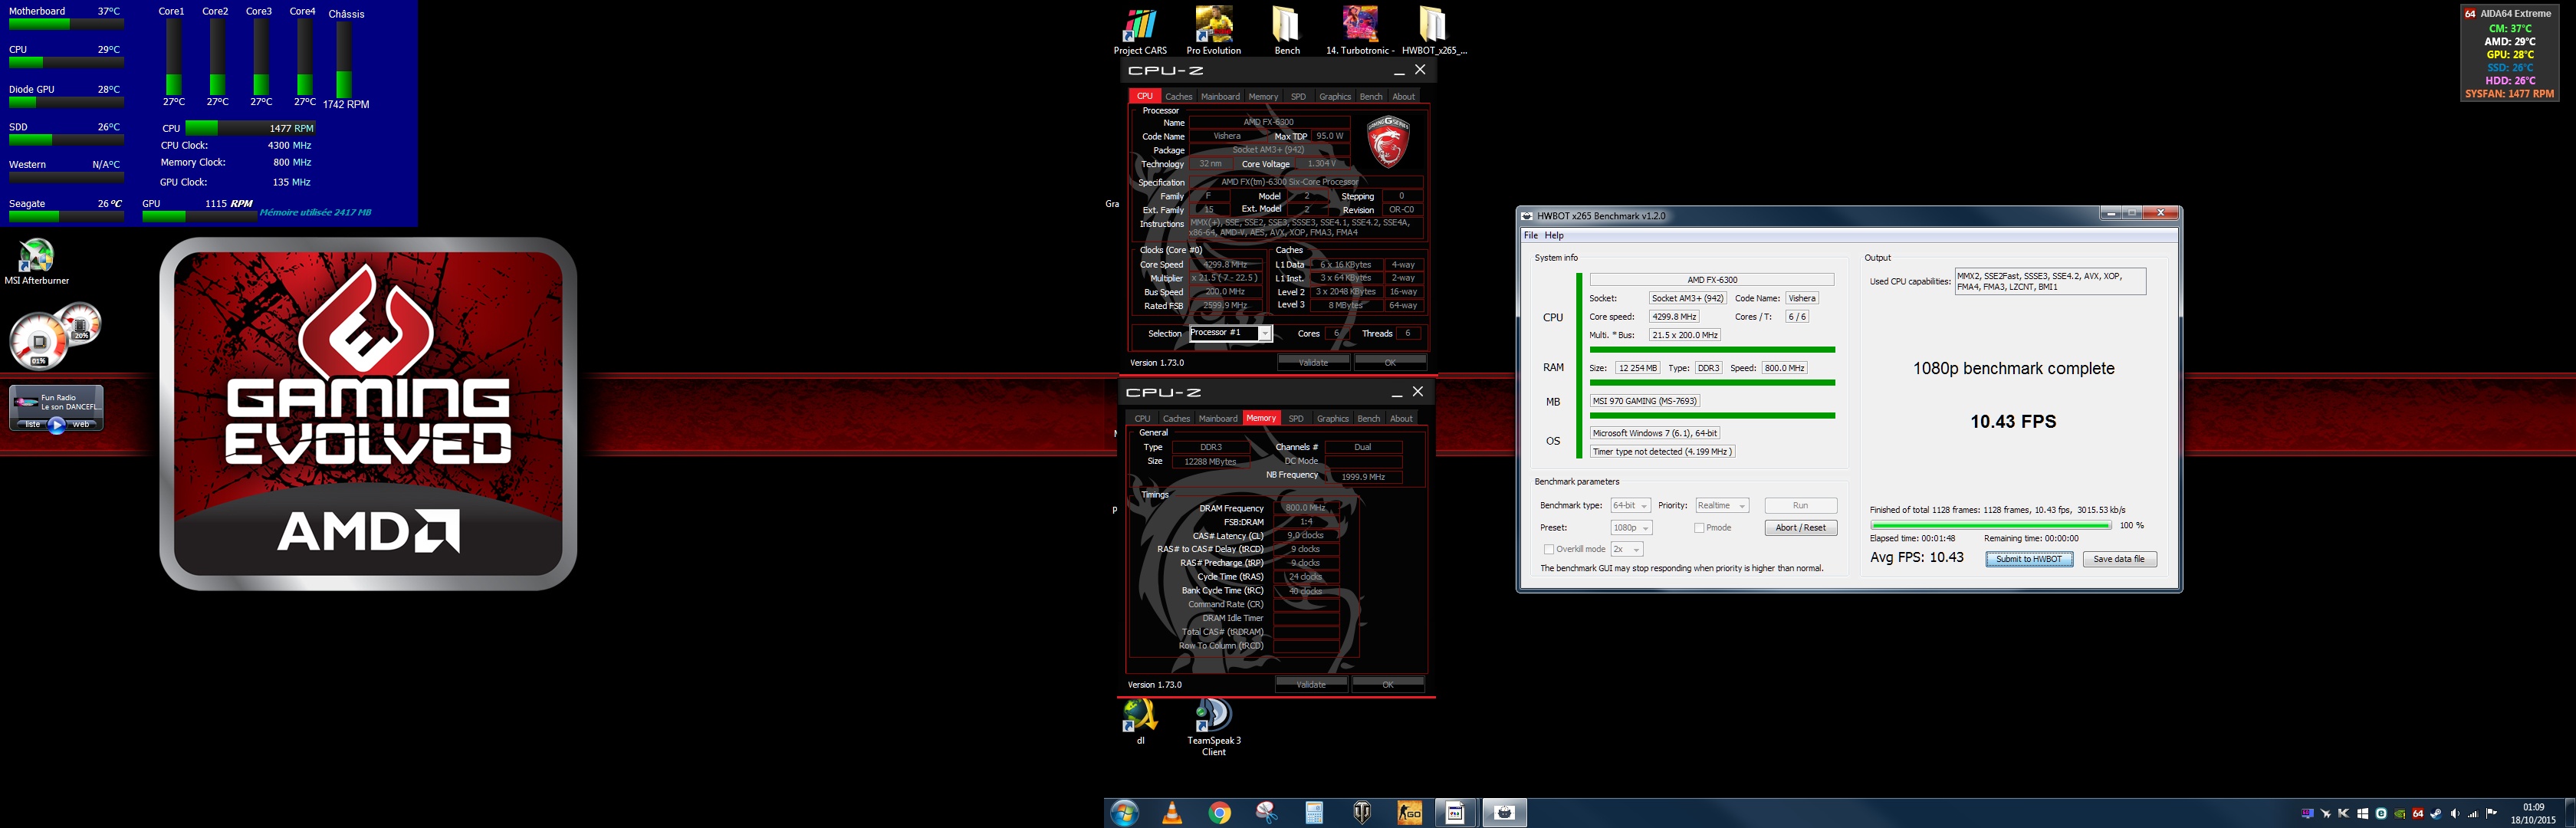Click the Motherboard temperature bar in sidebar gadget
The width and height of the screenshot is (2576, 828).
66,24
